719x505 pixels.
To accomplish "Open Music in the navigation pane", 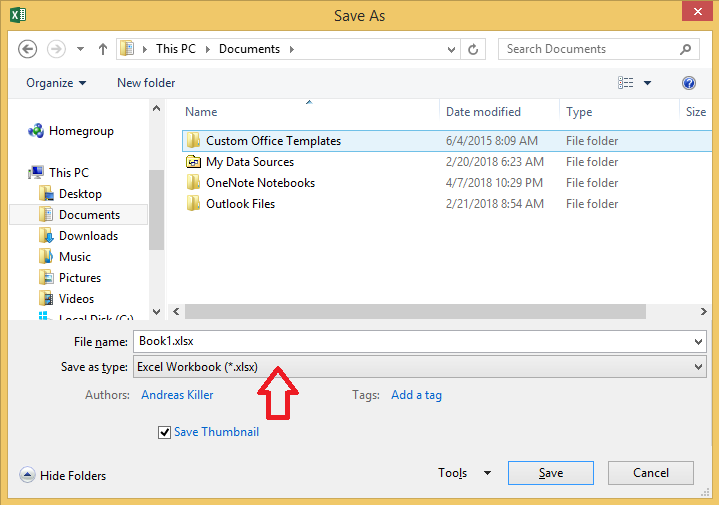I will [75, 257].
